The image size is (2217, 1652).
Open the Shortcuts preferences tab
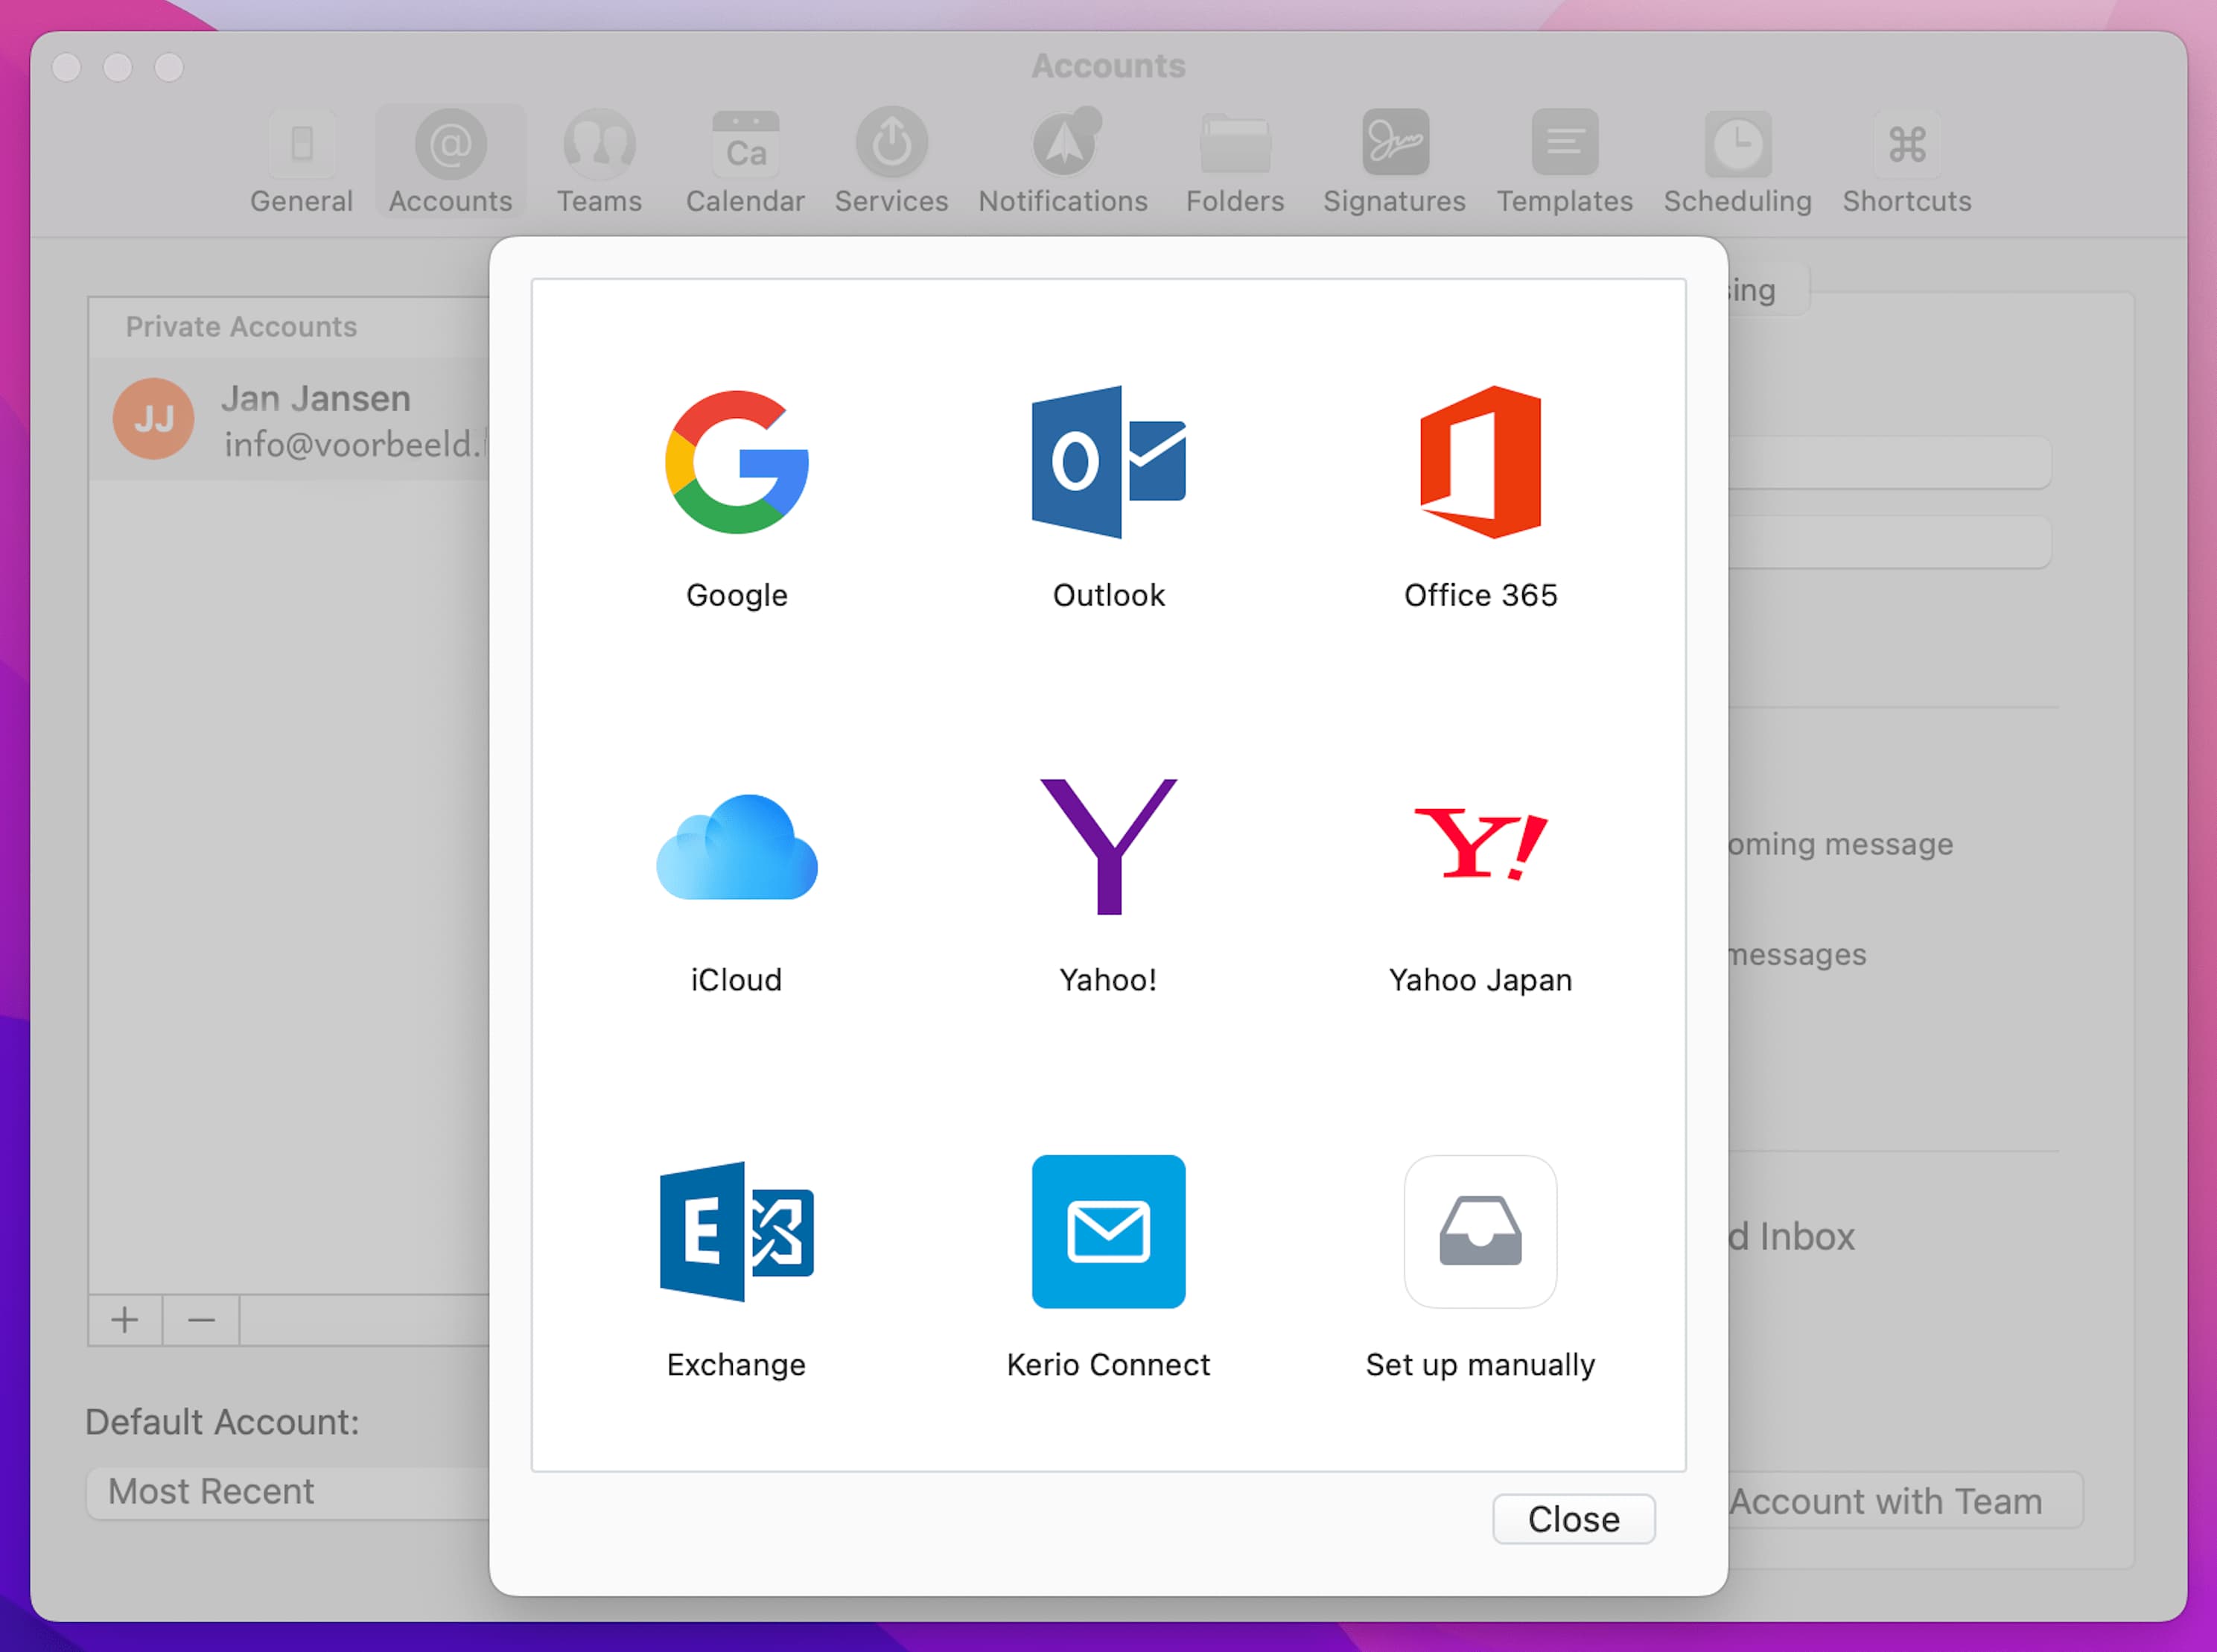(1906, 162)
